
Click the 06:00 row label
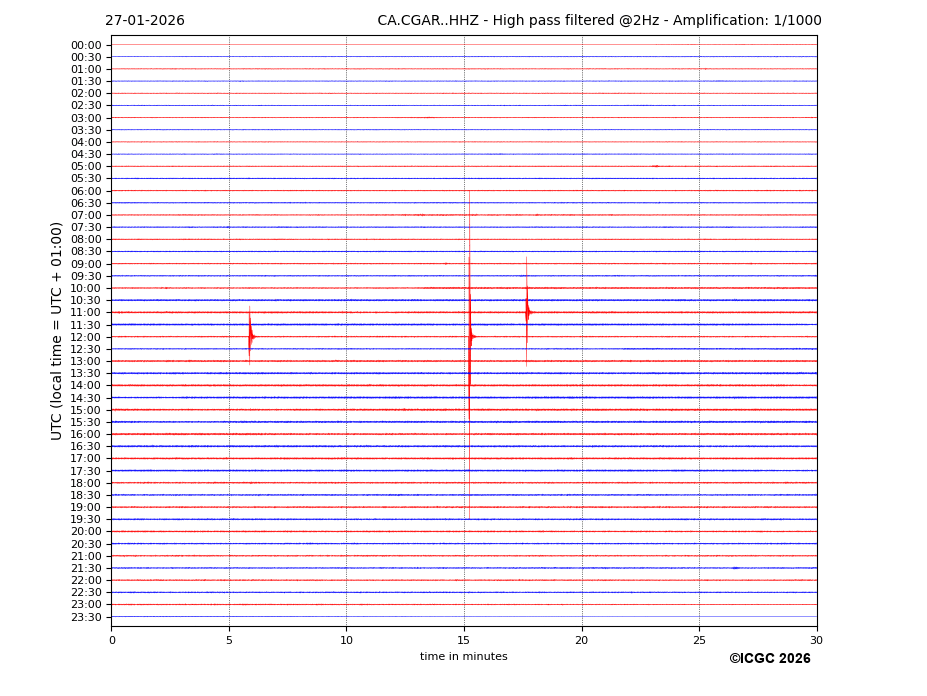point(86,191)
